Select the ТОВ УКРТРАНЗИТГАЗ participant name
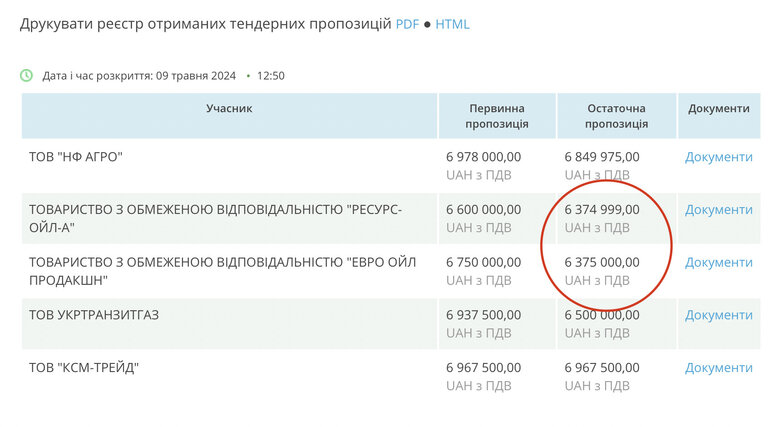This screenshot has height=427, width=780. (x=94, y=315)
